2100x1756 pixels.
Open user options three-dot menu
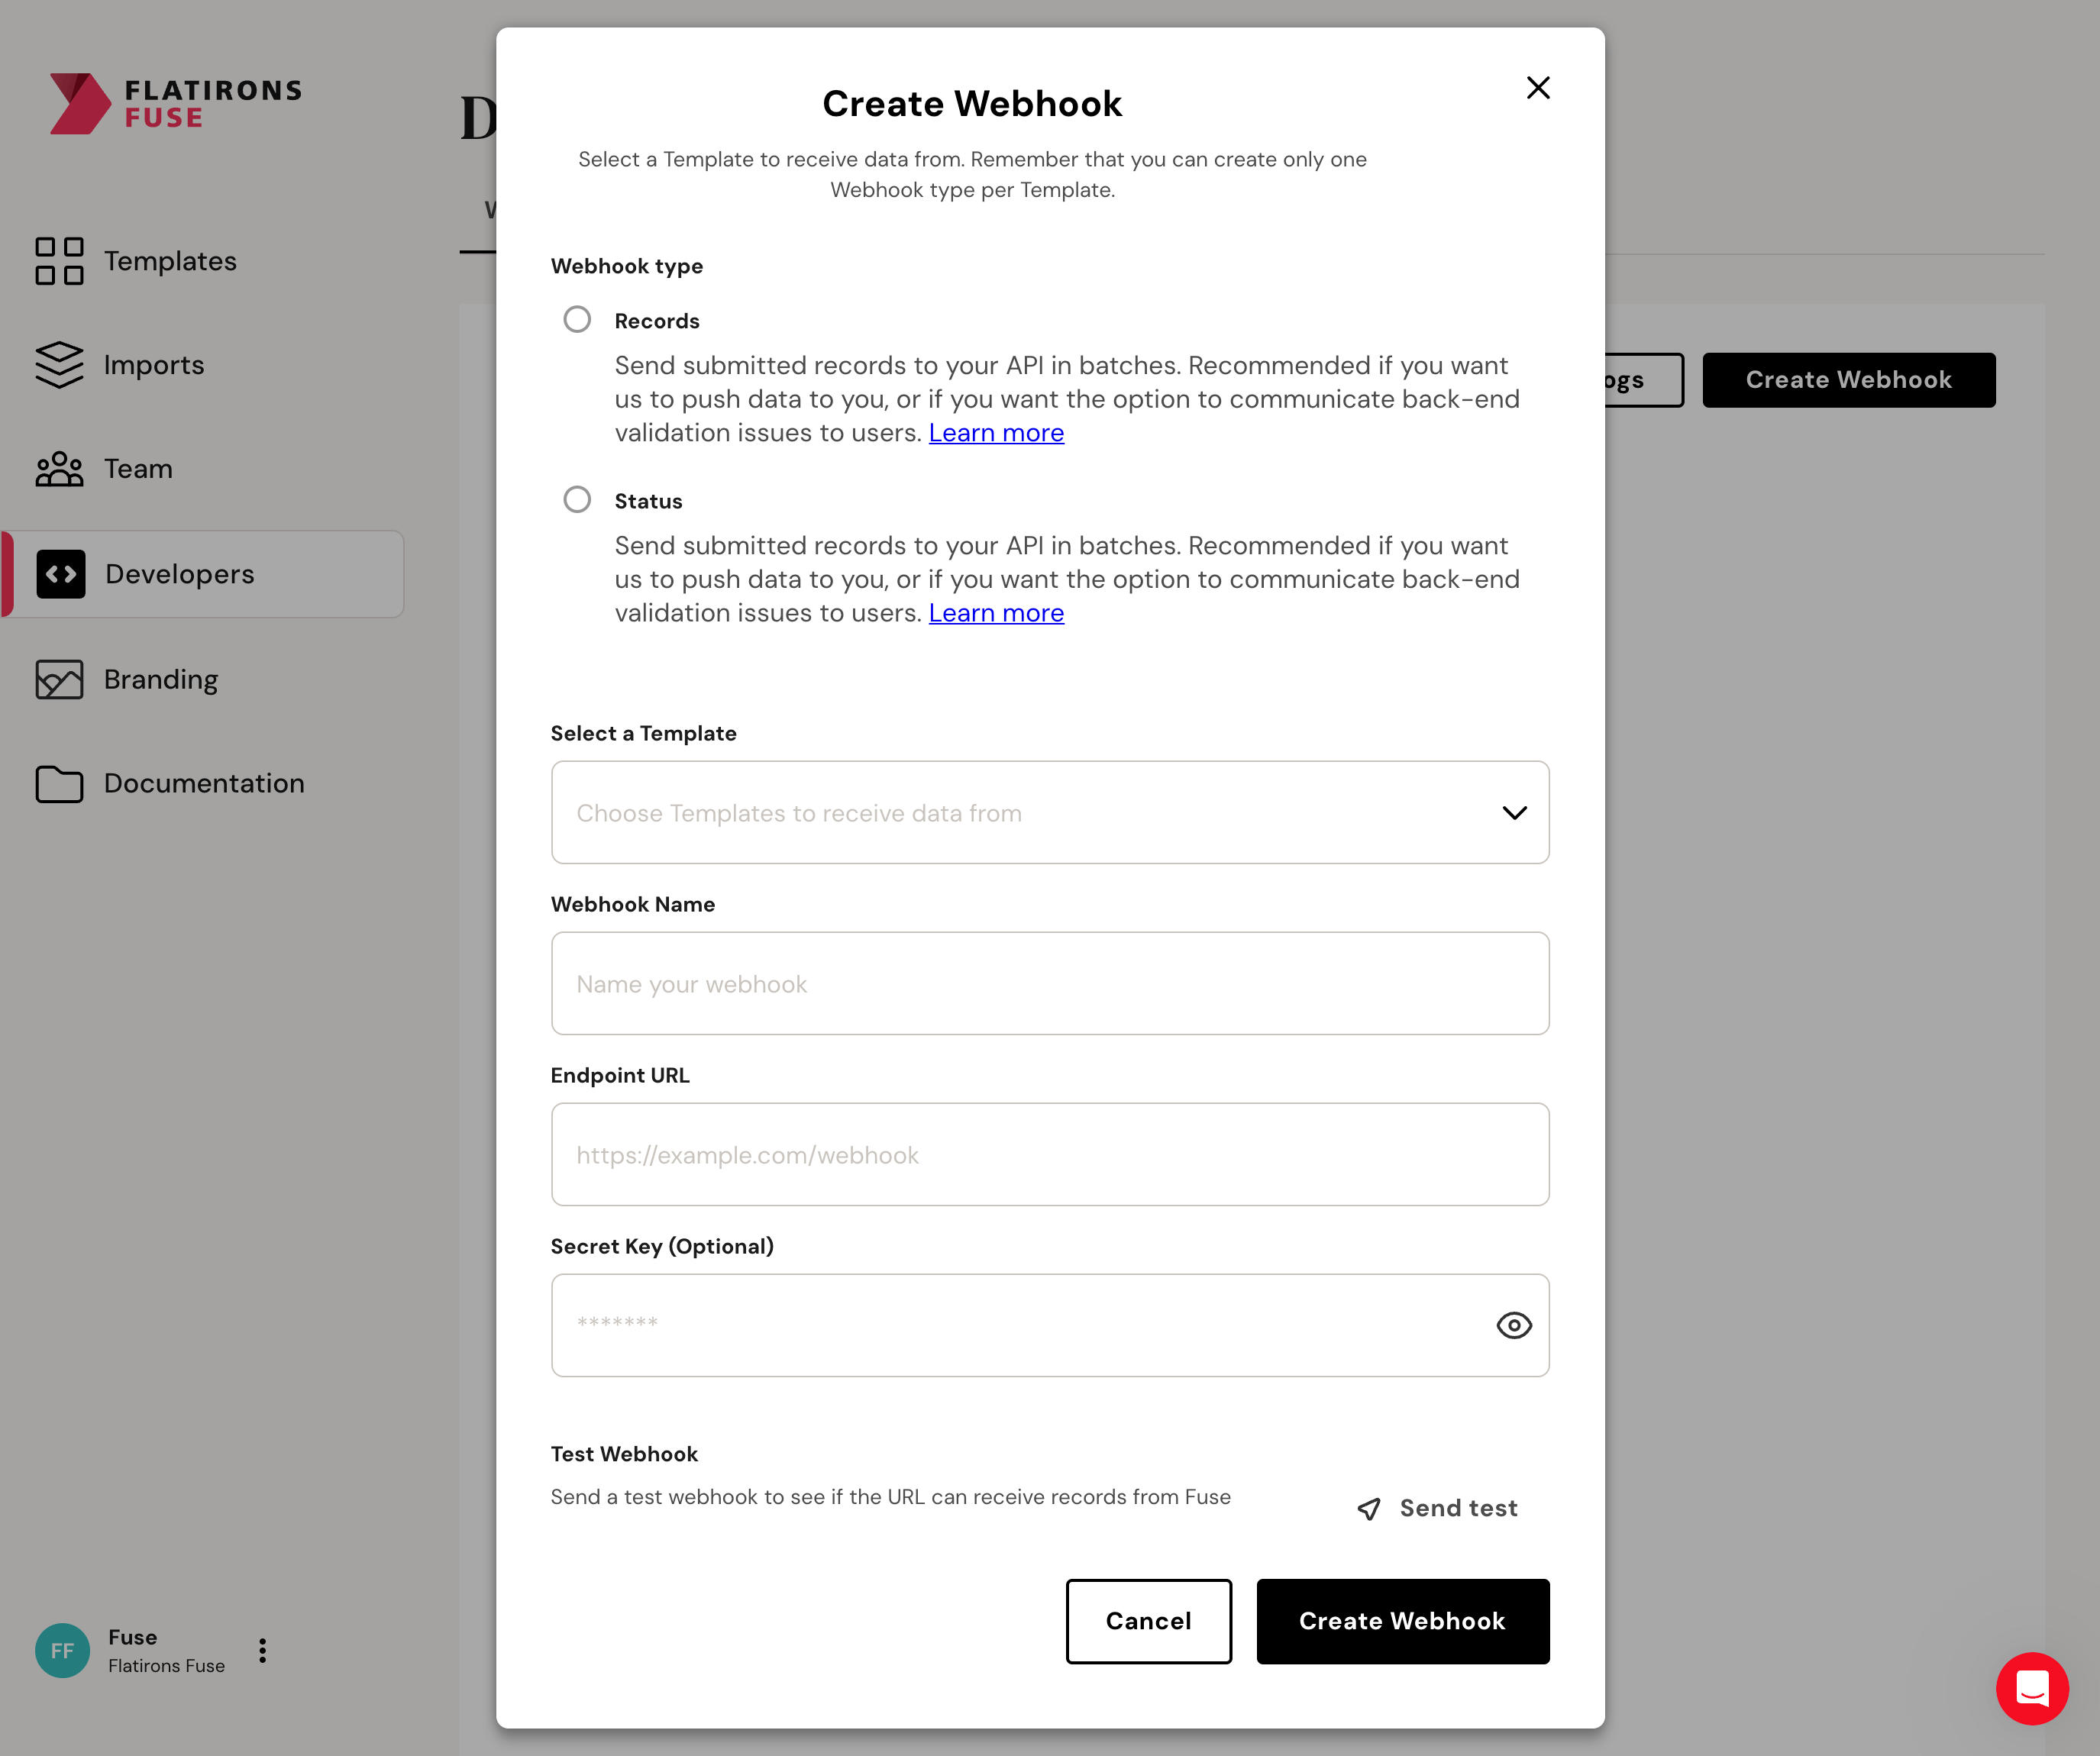(262, 1650)
